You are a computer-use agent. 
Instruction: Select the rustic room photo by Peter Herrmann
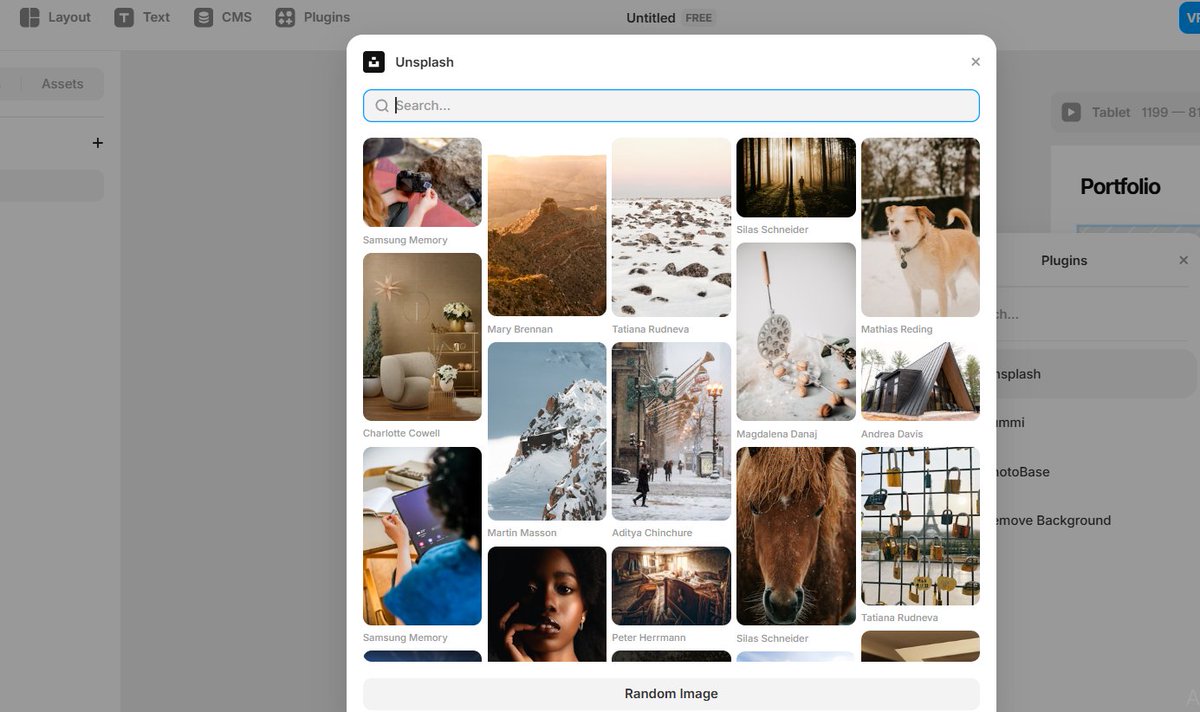671,586
